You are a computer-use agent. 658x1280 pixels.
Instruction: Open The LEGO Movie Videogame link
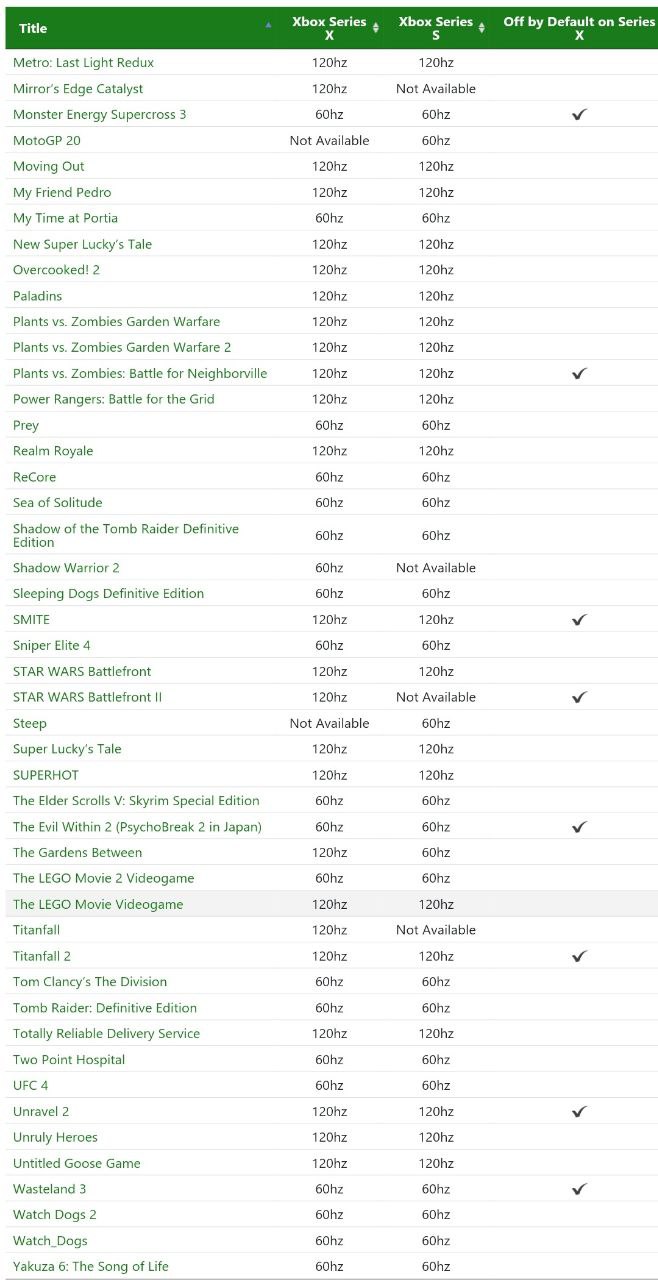98,904
